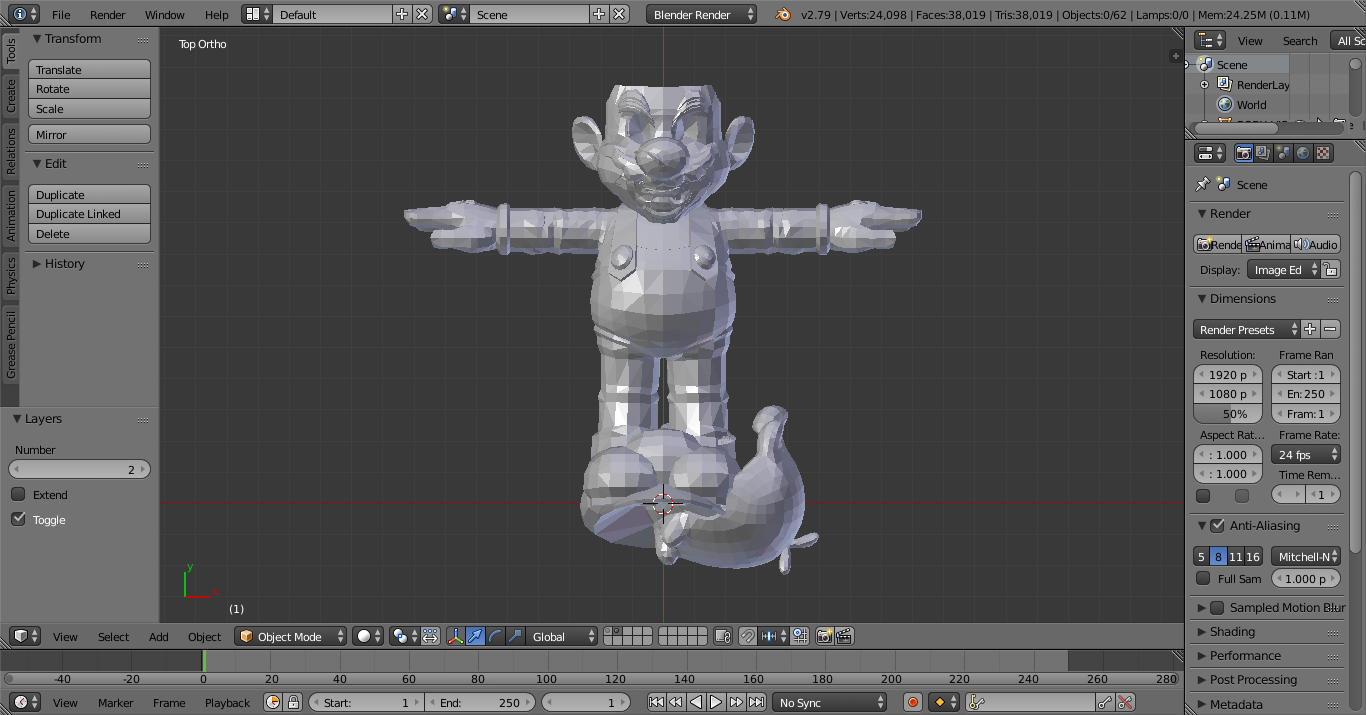Select 5 anti-aliasing samples

point(1201,557)
